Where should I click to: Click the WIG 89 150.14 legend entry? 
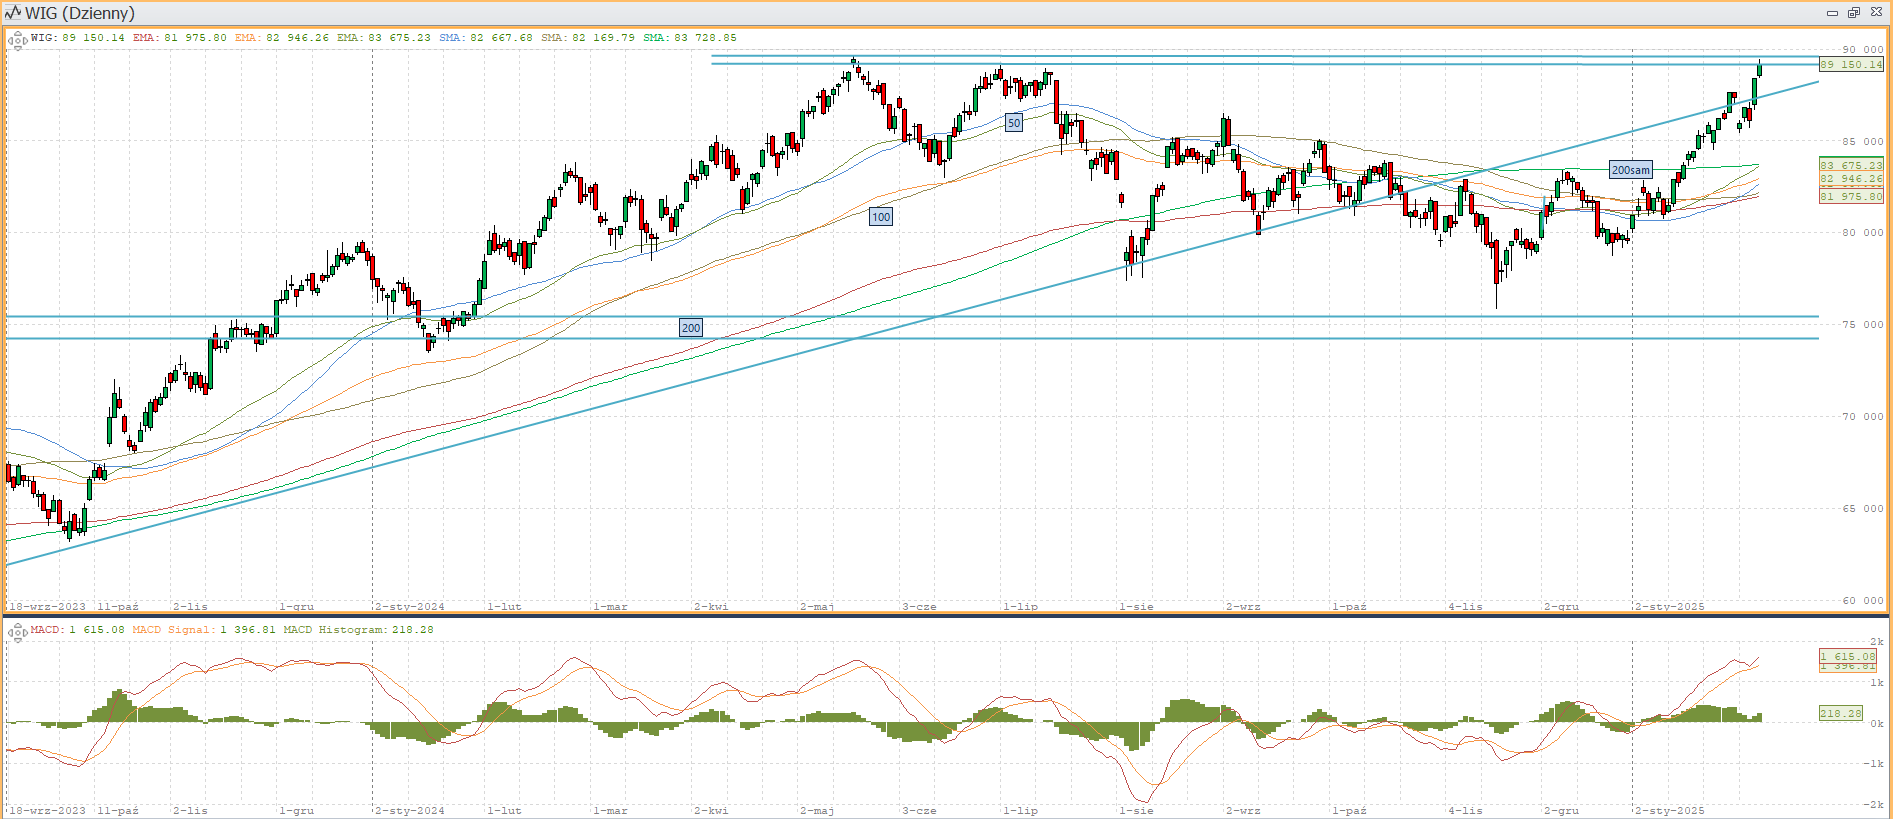click(x=78, y=38)
